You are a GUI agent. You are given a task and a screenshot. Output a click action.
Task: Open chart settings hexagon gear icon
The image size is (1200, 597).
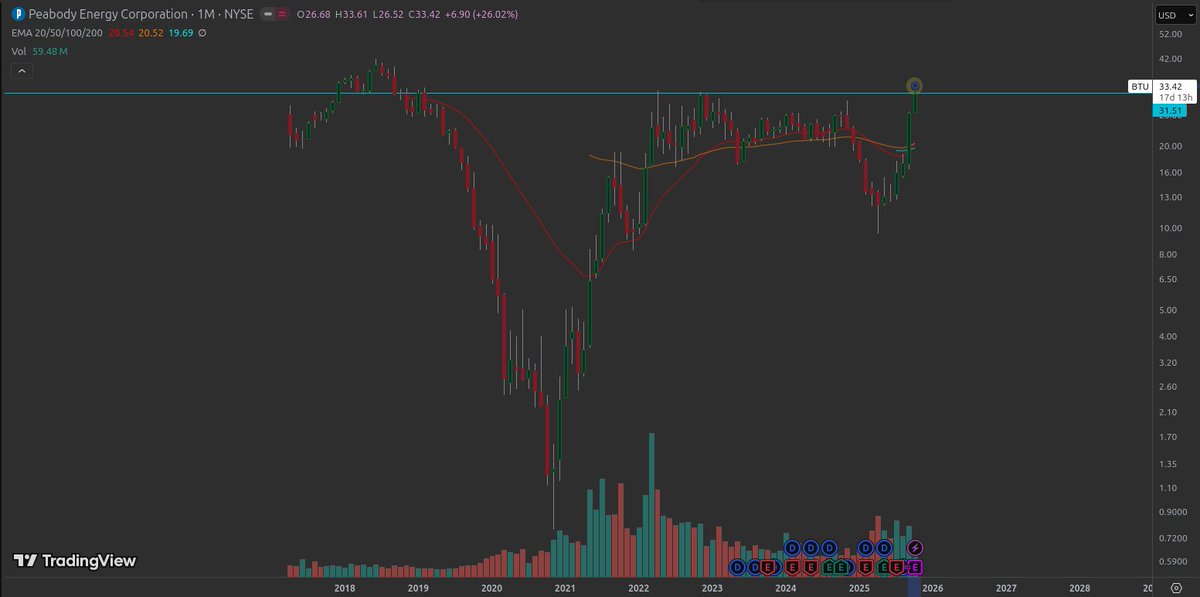(1175, 588)
